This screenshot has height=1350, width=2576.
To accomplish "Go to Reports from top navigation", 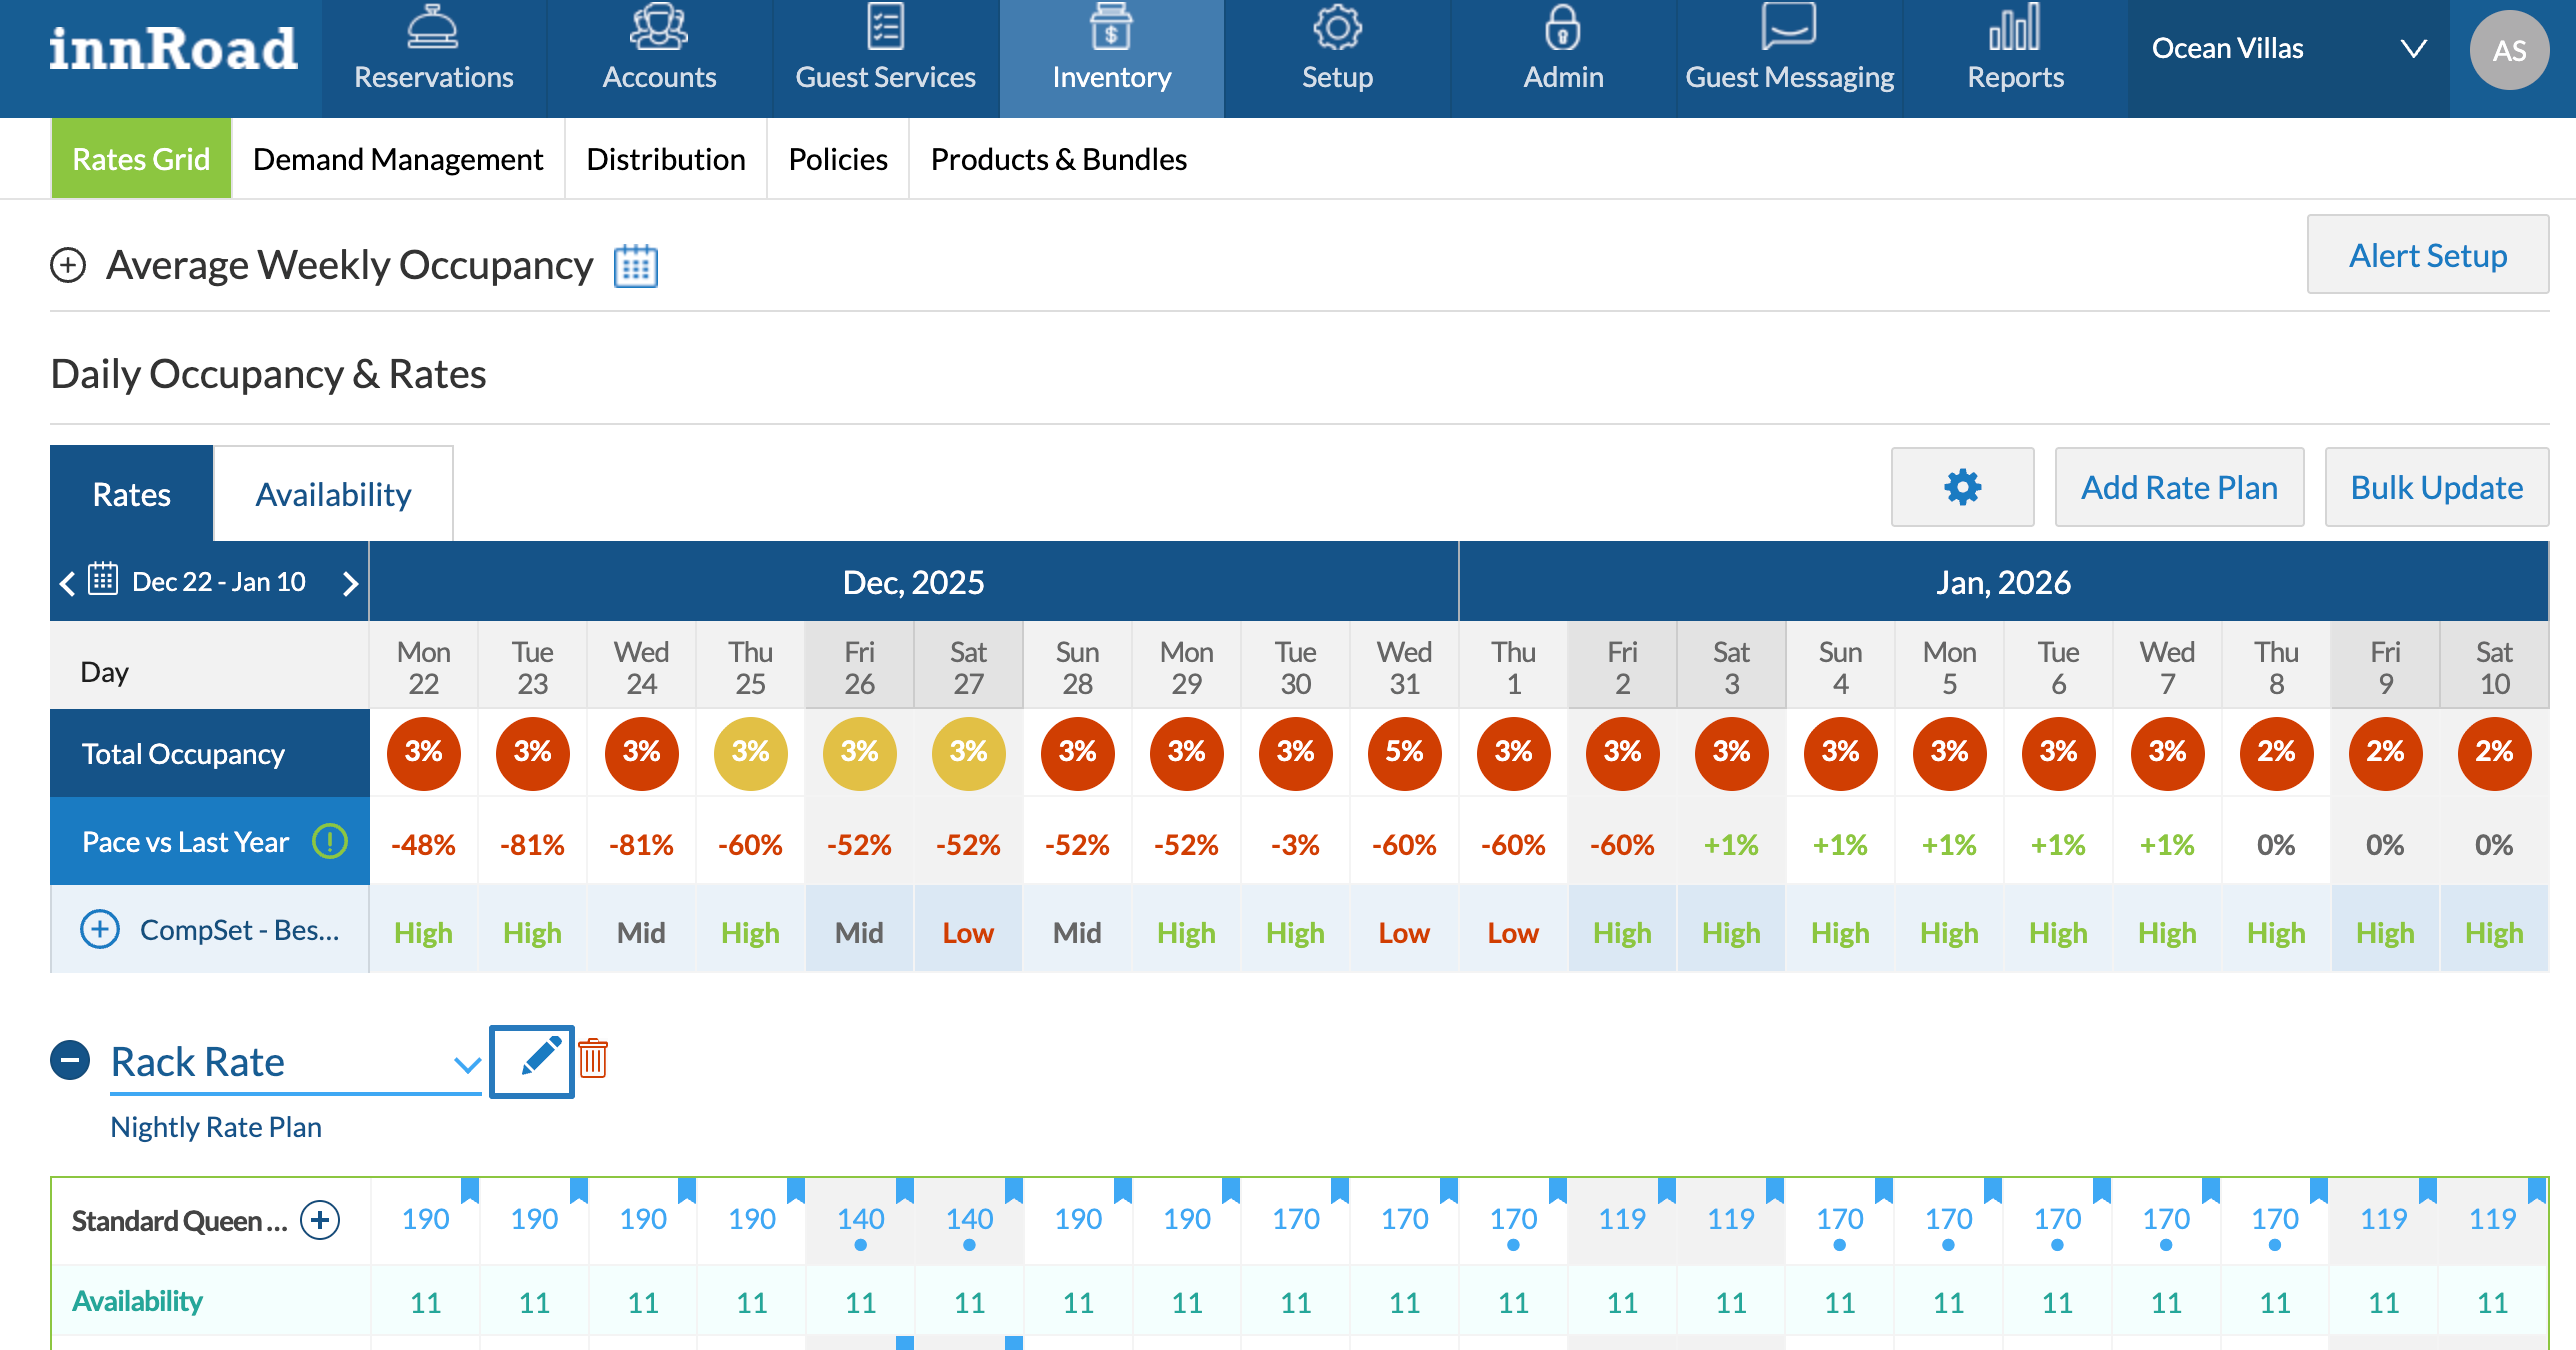I will pyautogui.click(x=2015, y=48).
